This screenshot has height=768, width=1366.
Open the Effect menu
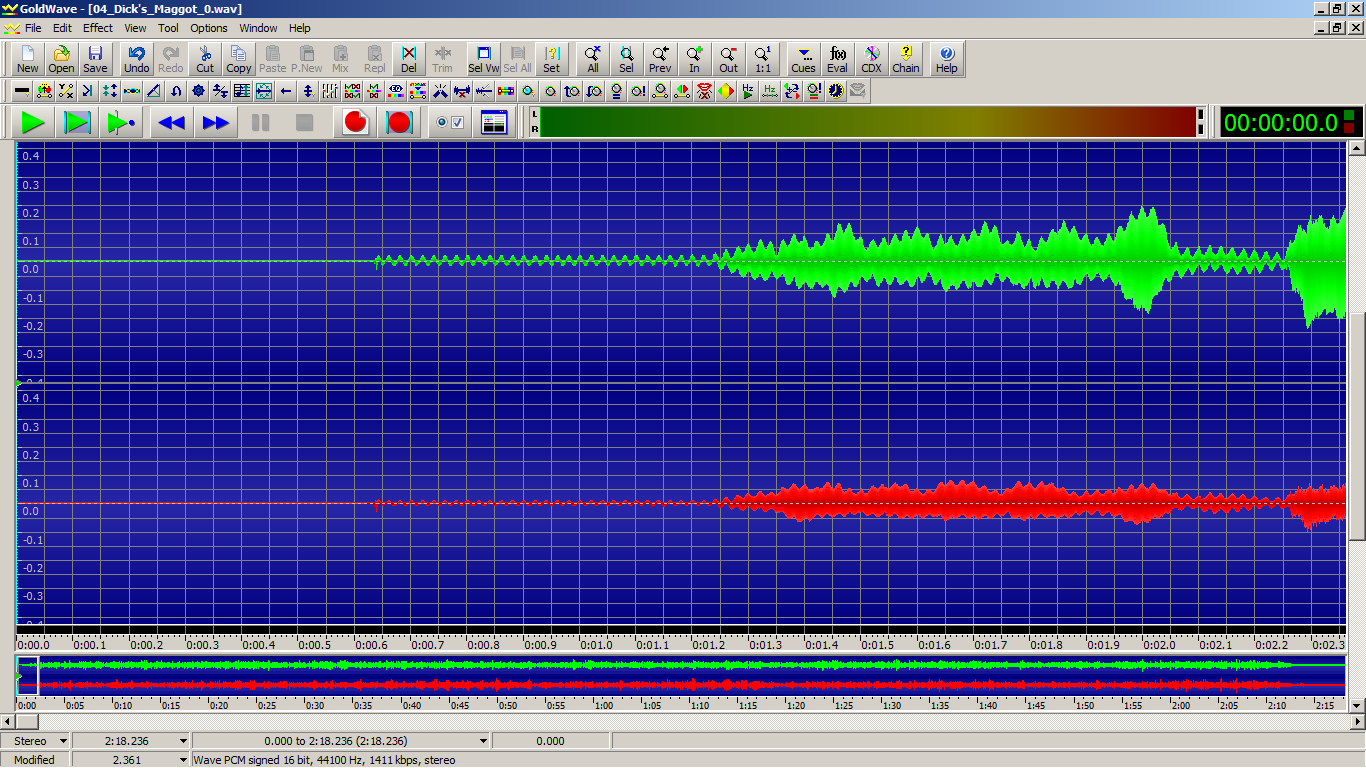(x=98, y=28)
